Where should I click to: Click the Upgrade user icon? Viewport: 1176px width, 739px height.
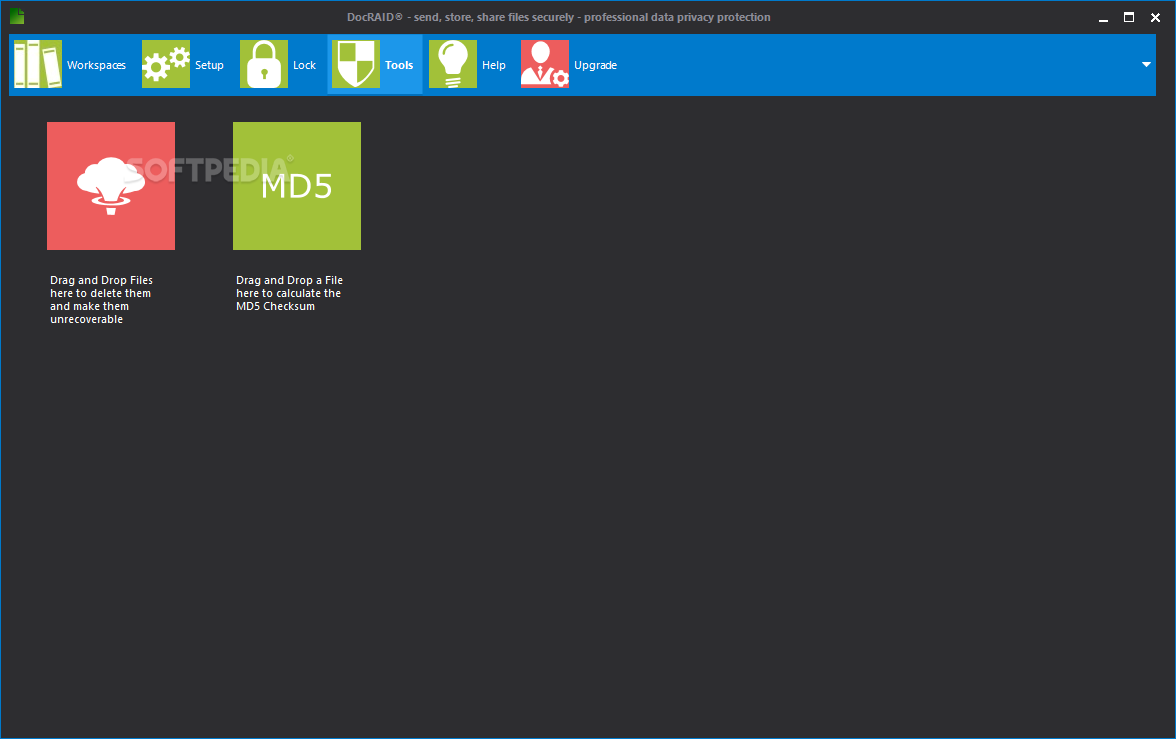pyautogui.click(x=545, y=65)
